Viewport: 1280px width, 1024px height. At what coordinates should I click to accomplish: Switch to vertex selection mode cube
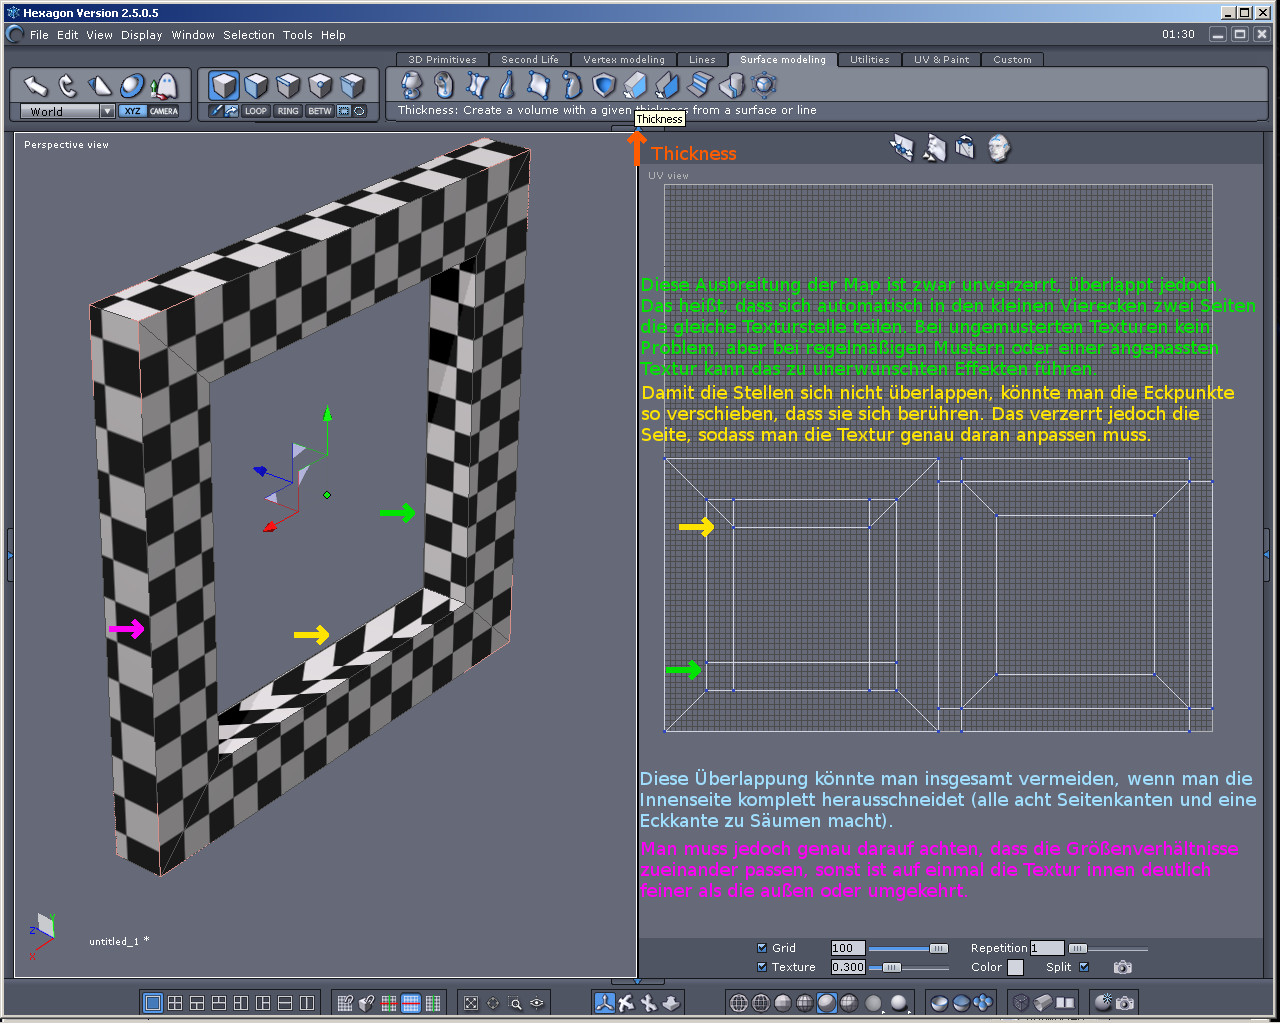[321, 85]
